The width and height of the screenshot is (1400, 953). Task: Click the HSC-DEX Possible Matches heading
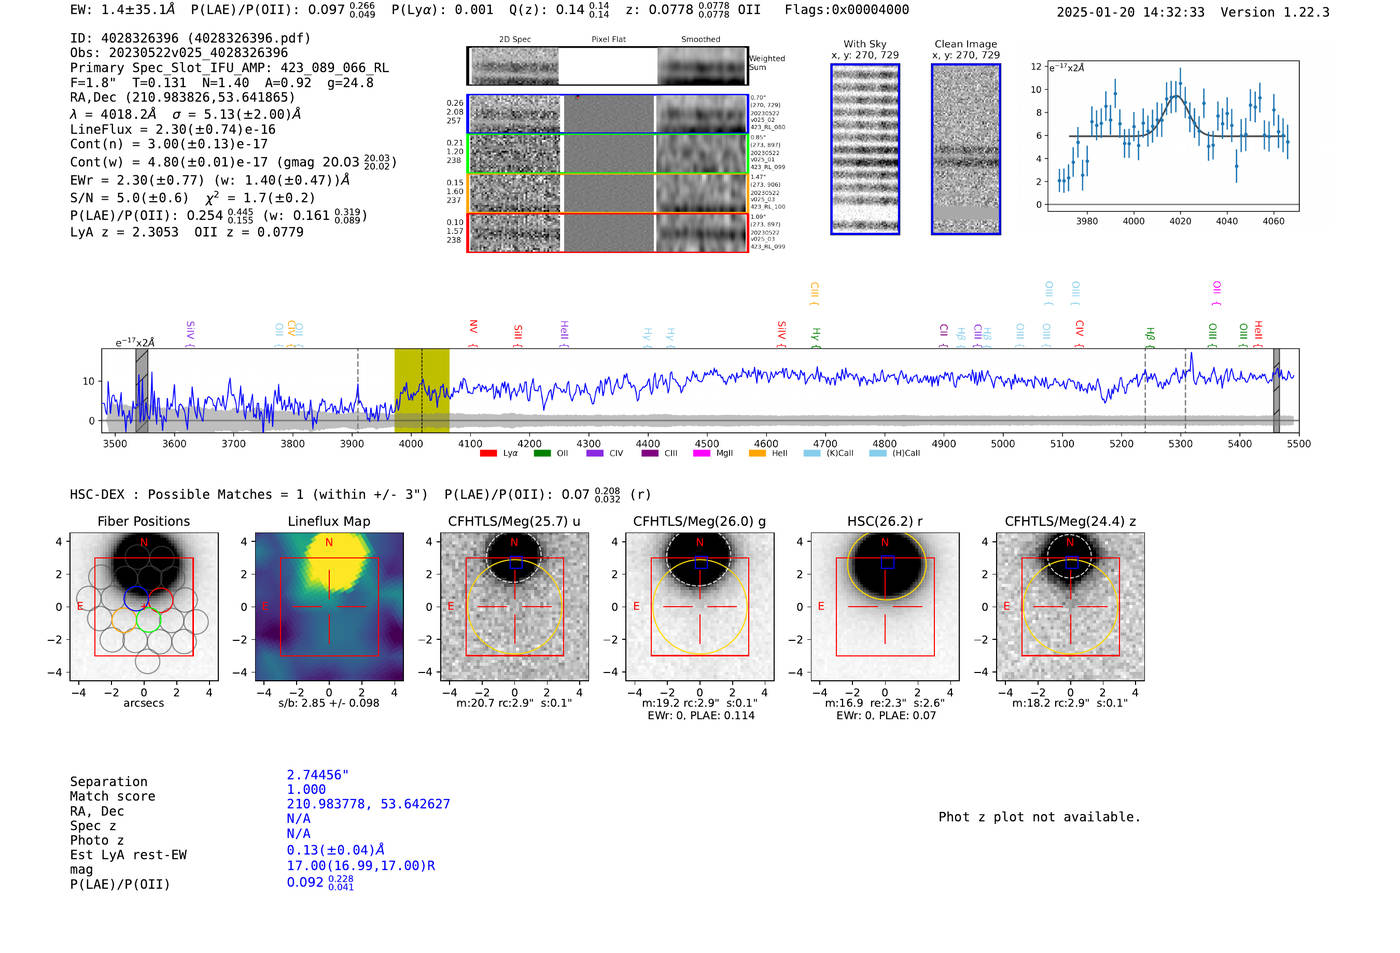click(249, 494)
